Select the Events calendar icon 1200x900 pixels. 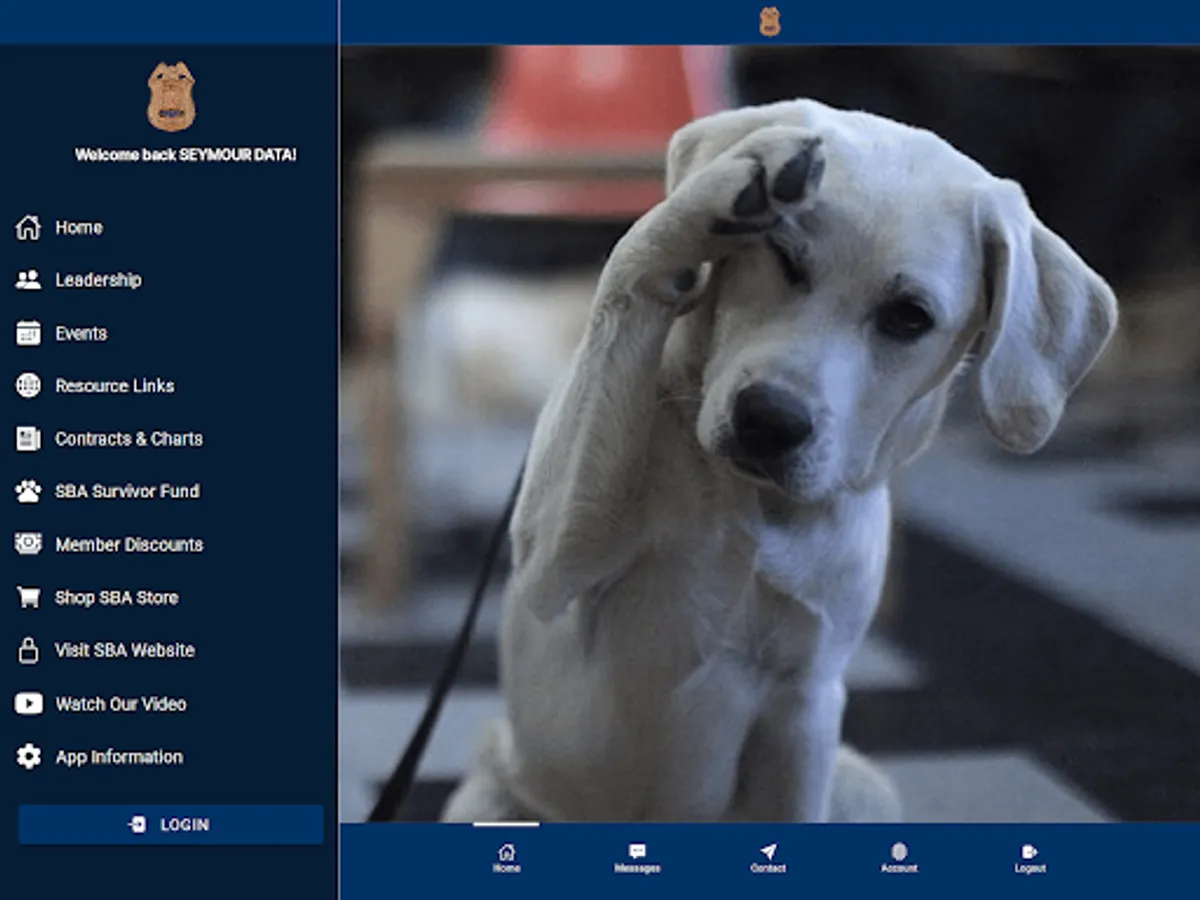[x=26, y=333]
